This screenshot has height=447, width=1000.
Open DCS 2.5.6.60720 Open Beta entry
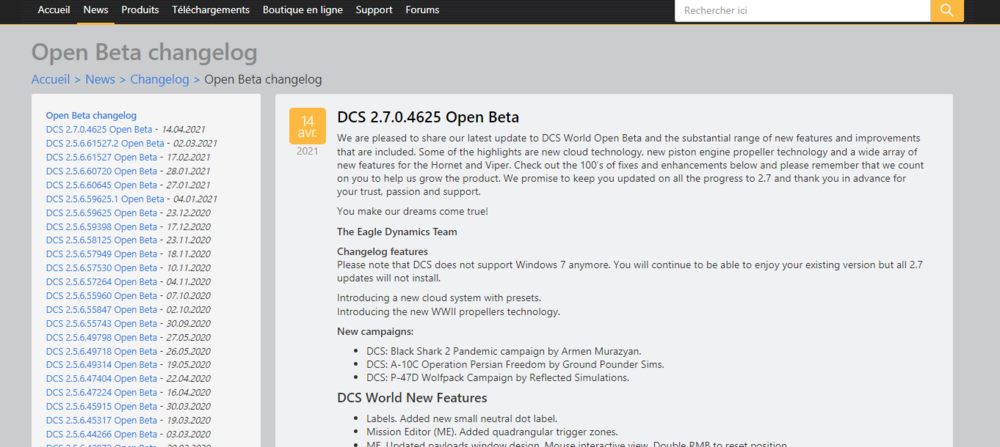click(102, 171)
